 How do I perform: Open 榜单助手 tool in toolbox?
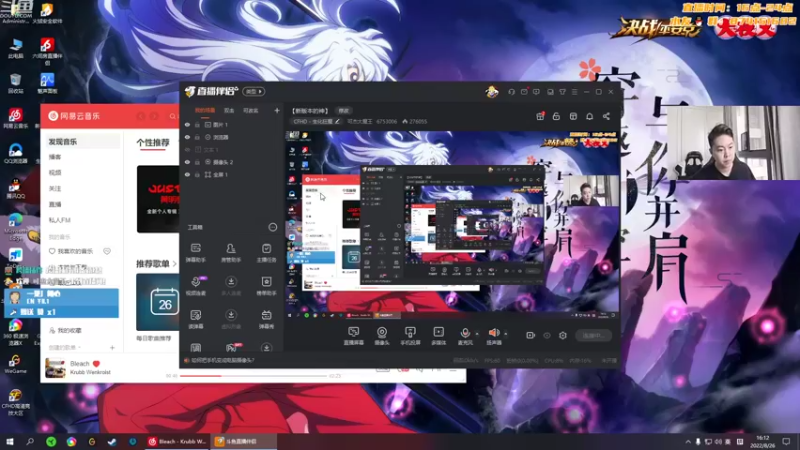click(x=266, y=286)
